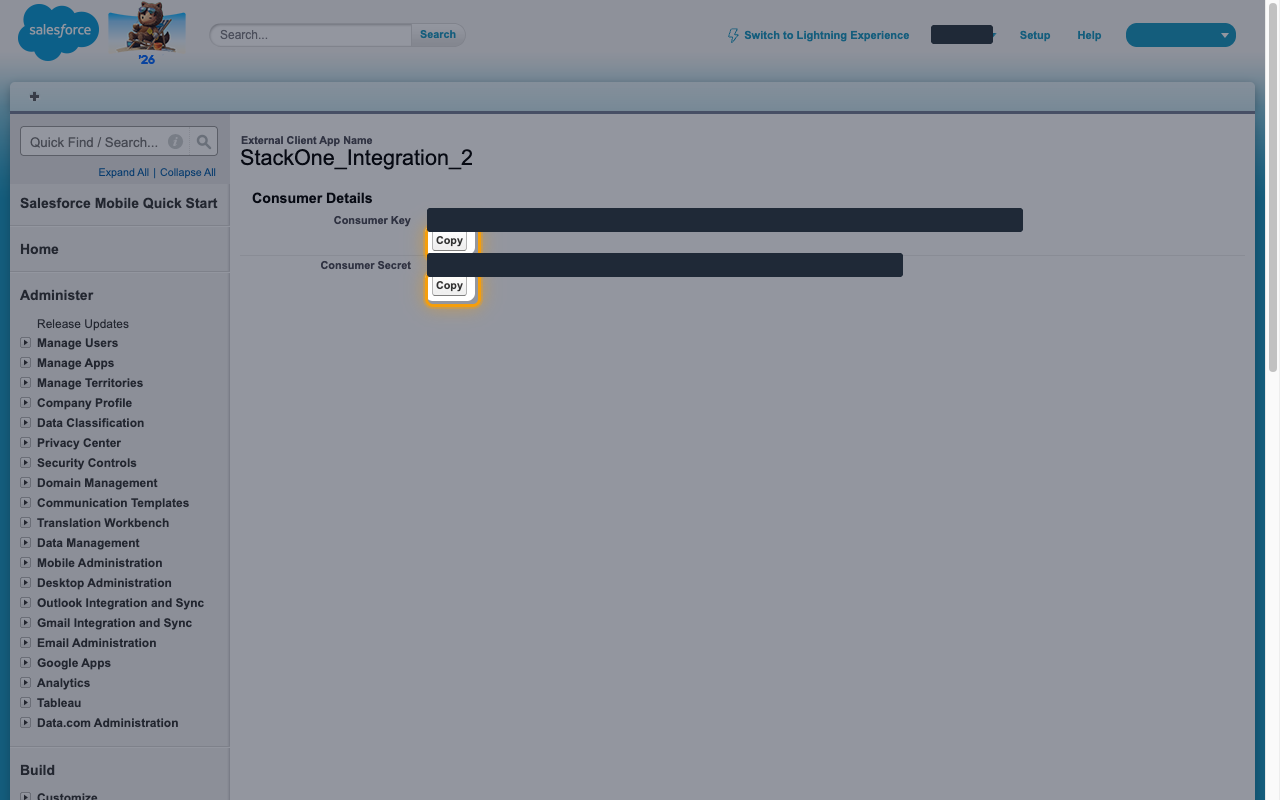Open Gmail Integration and Sync
The height and width of the screenshot is (800, 1280).
[x=114, y=623]
